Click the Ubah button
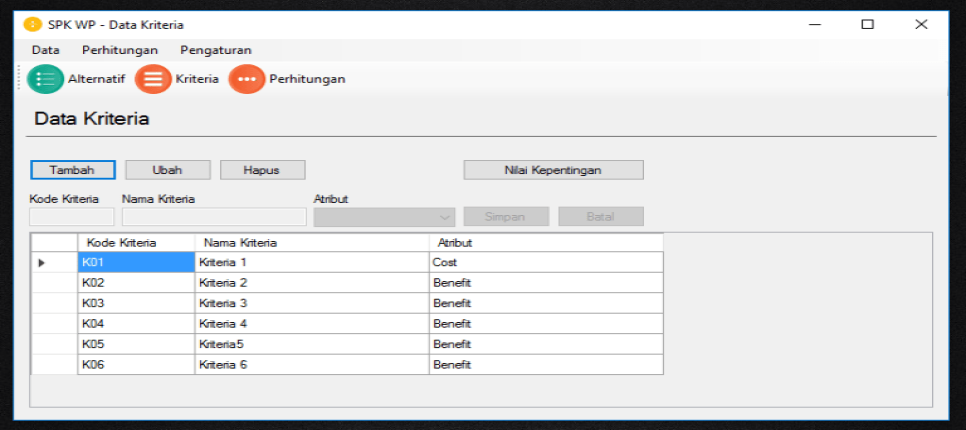Viewport: 966px width, 430px height. [168, 170]
